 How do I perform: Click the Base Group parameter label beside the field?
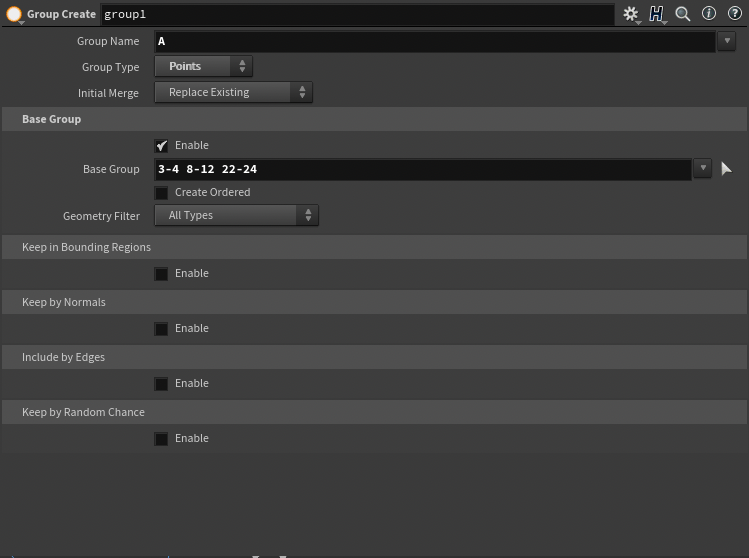pos(111,169)
